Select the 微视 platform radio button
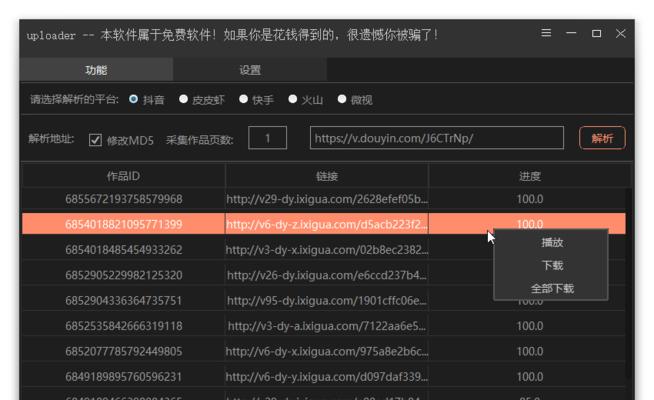Viewport: 654px width, 400px height. coord(342,99)
